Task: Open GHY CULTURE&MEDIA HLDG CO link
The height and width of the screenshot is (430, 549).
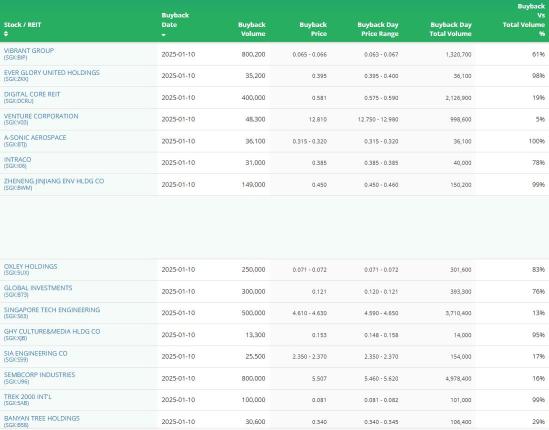Action: (52, 331)
